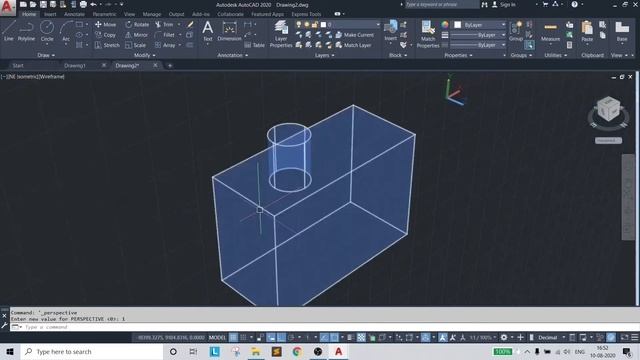This screenshot has width=640, height=360.
Task: Select the Dimension tool
Action: pos(229,31)
